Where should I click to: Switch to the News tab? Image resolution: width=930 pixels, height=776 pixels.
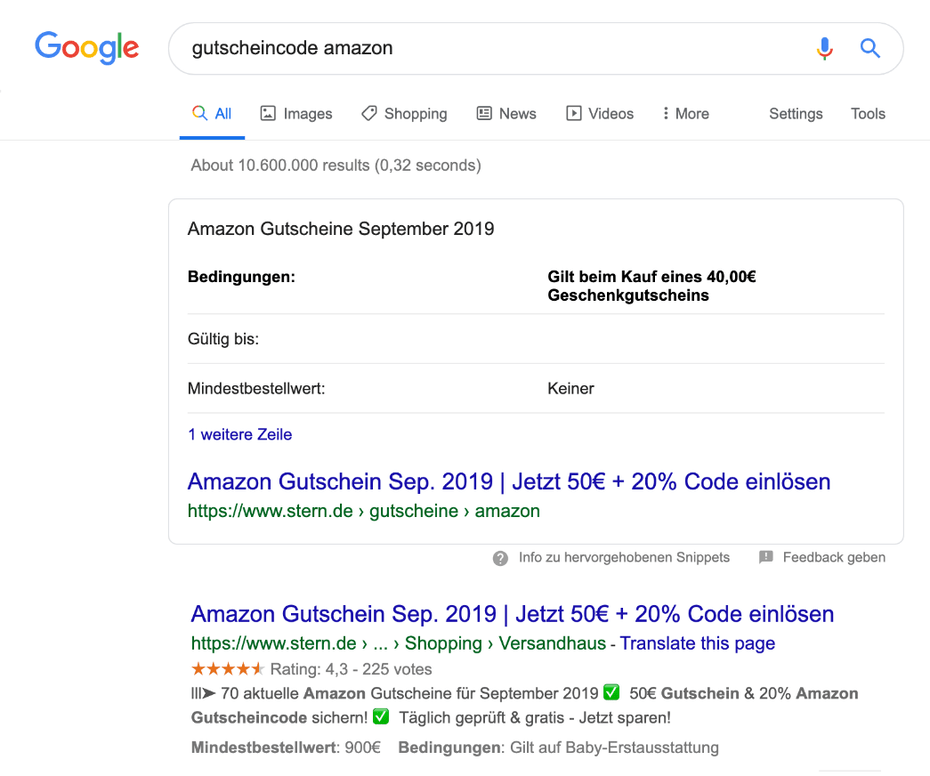point(506,114)
